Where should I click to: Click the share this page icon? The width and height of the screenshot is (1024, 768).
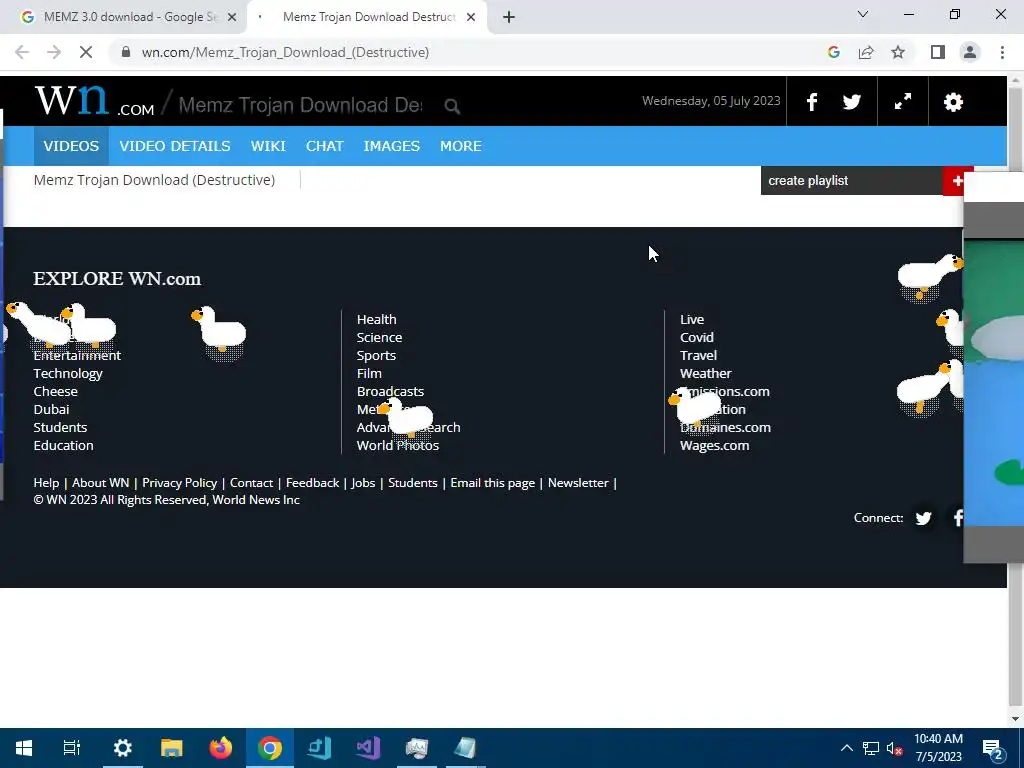[x=866, y=52]
